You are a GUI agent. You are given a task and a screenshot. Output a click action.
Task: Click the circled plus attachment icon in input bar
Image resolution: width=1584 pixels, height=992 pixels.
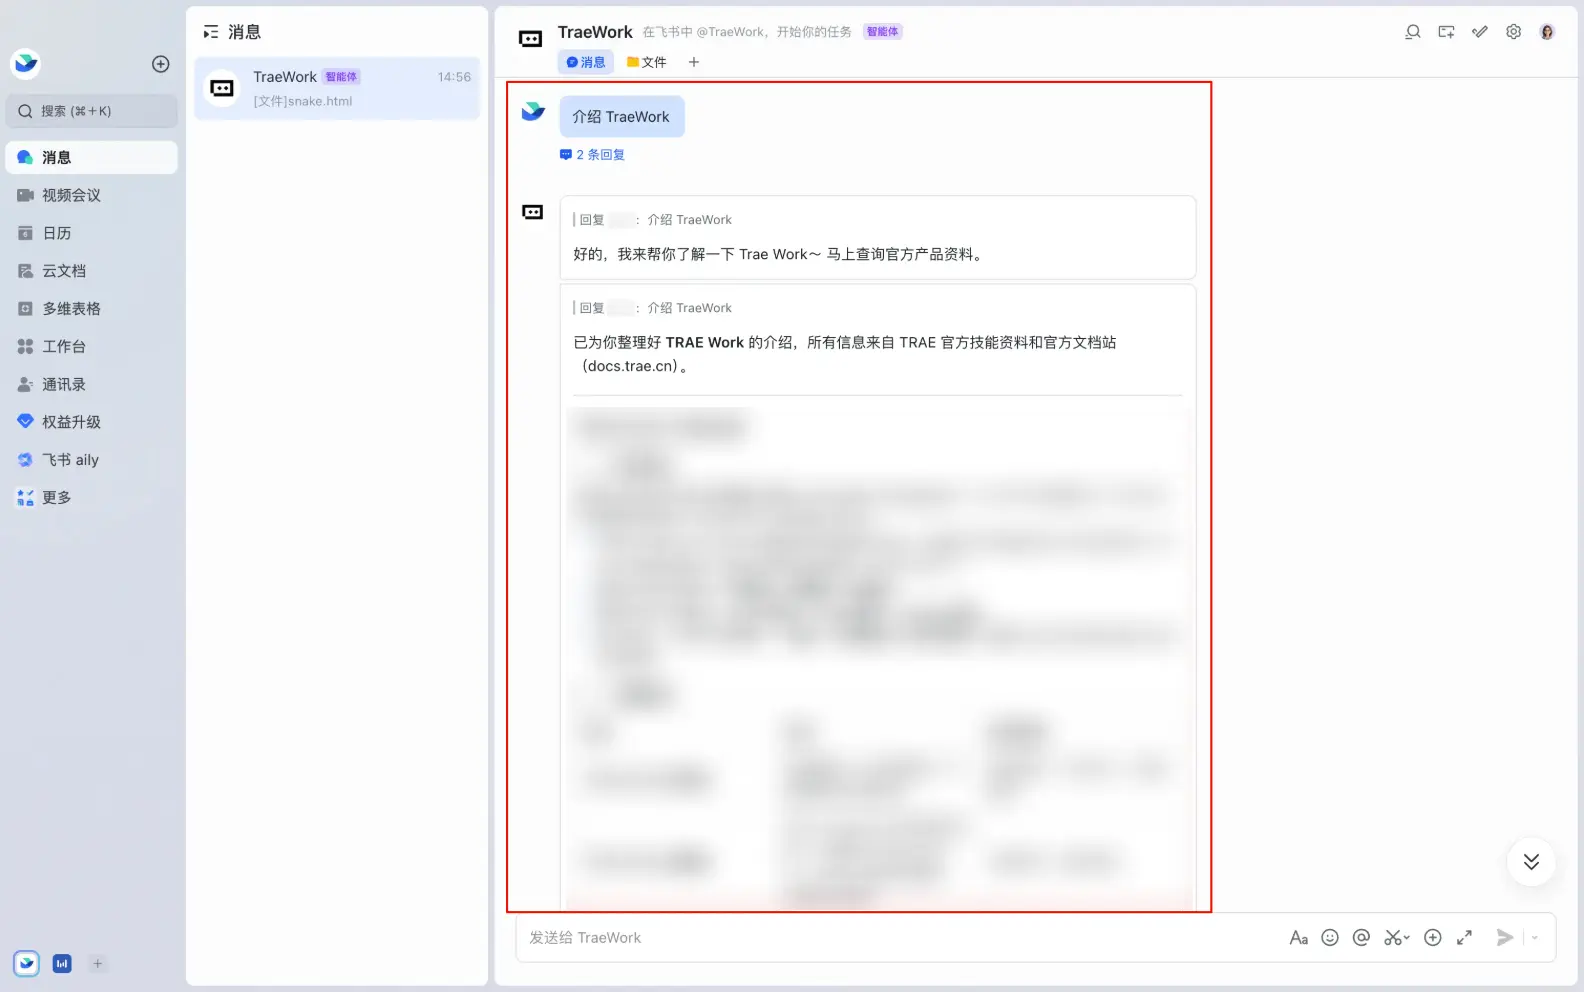tap(1433, 938)
